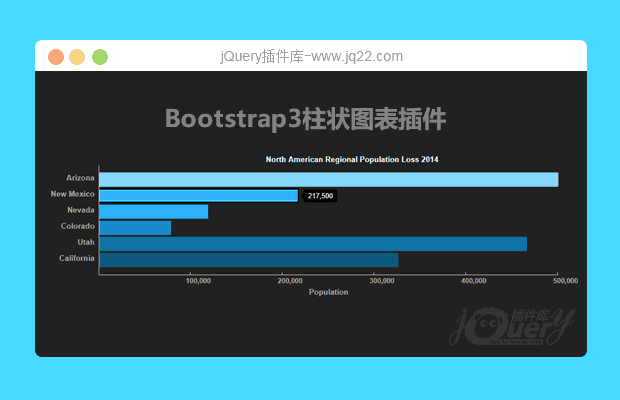Click the 500,000 tick label
This screenshot has width=620, height=400.
click(565, 281)
